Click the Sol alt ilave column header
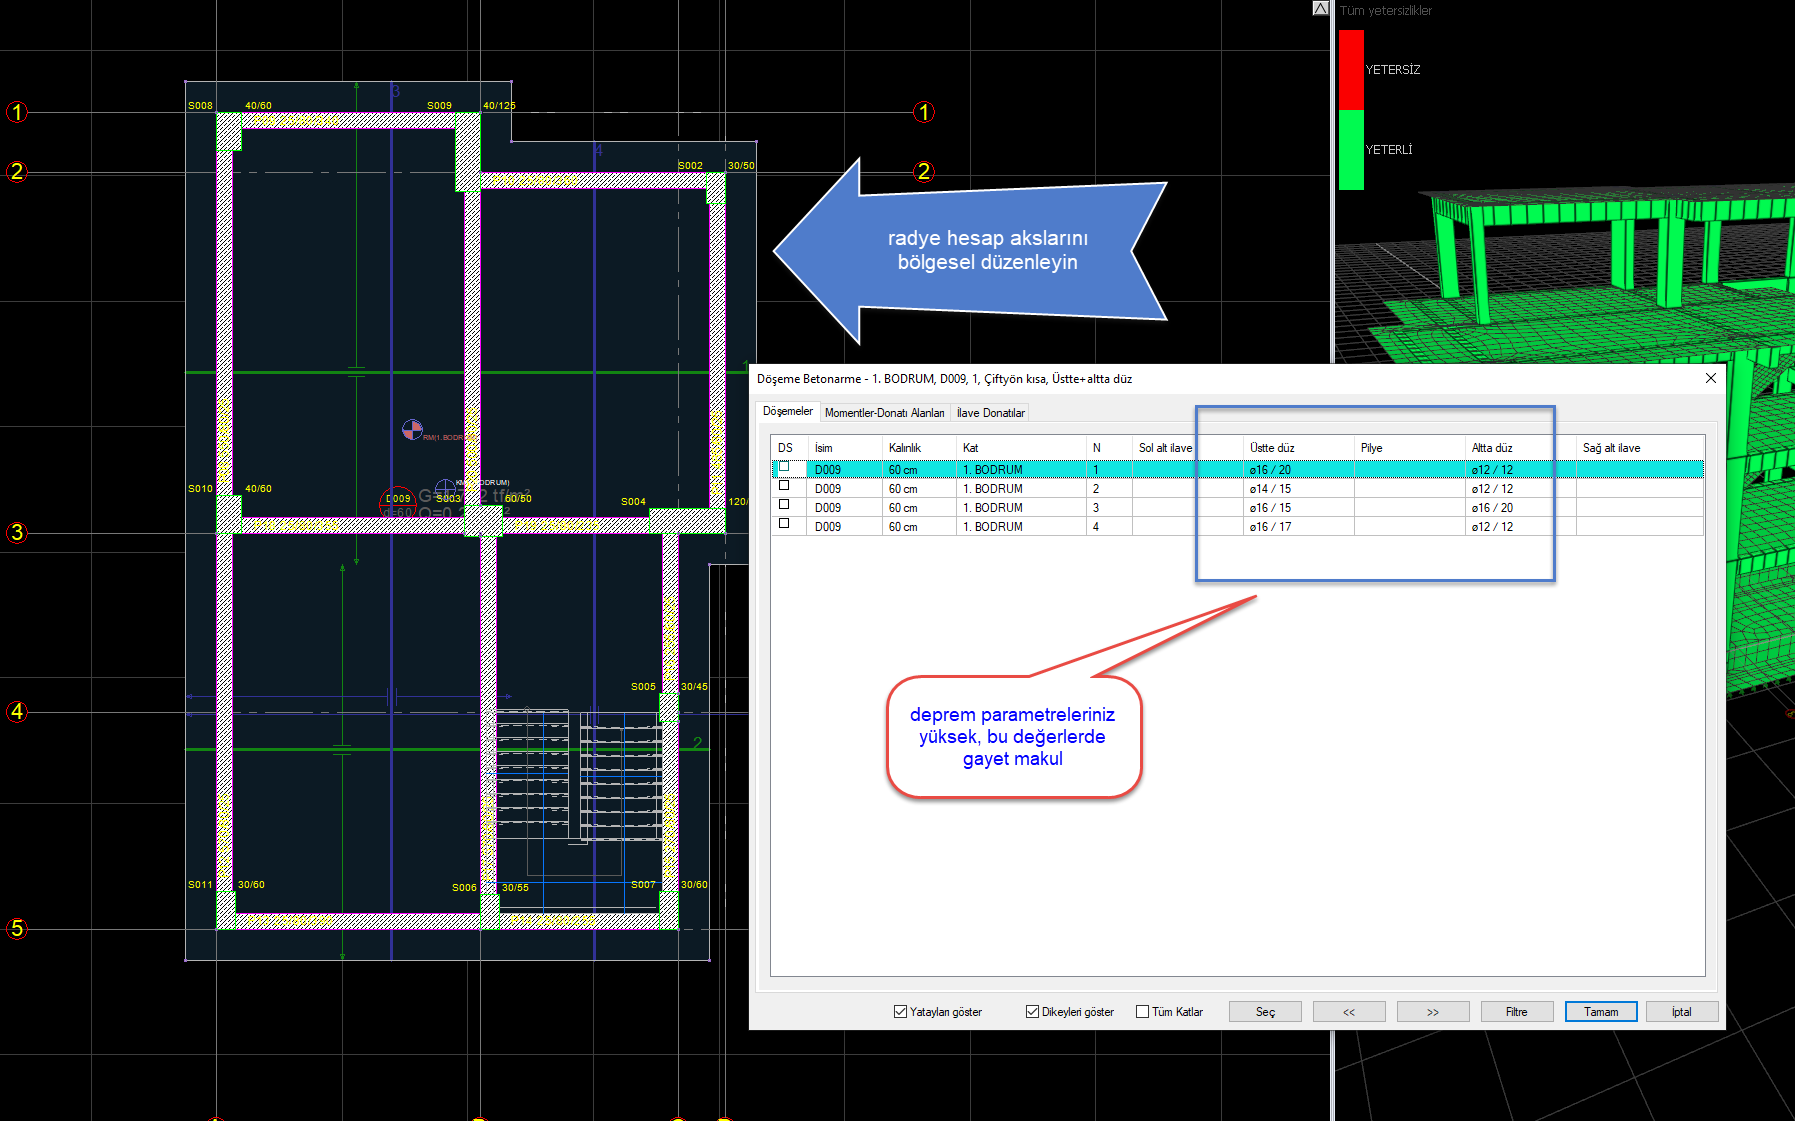 pos(1187,448)
